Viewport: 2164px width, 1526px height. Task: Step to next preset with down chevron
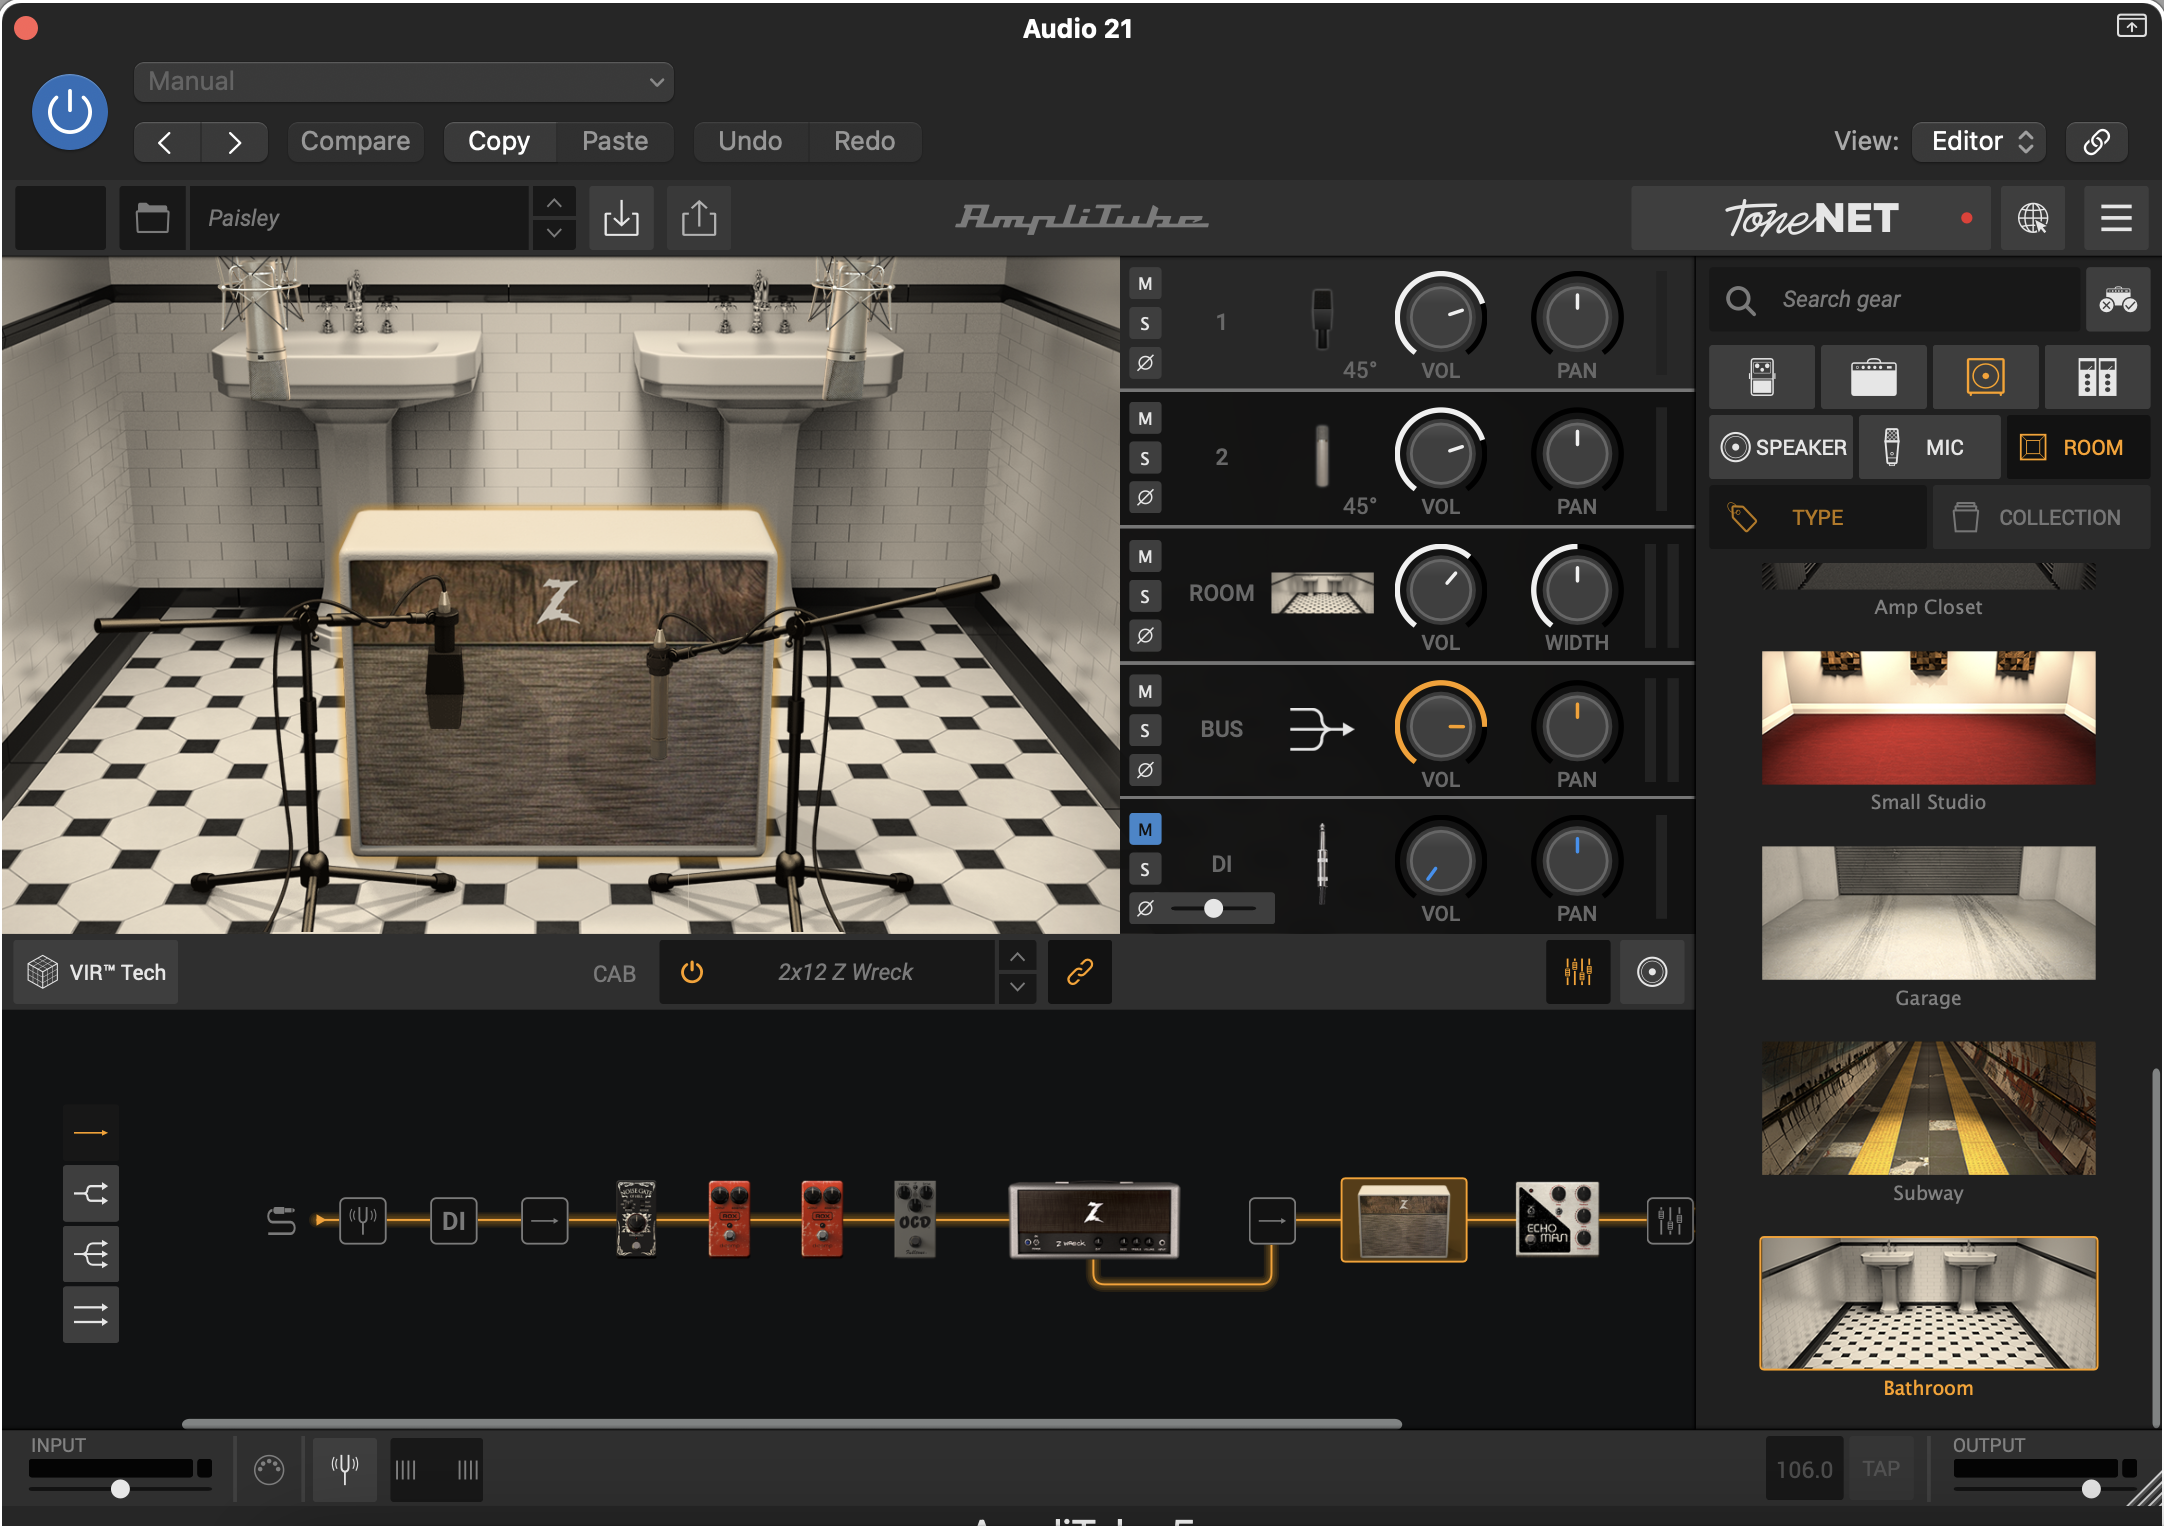pyautogui.click(x=554, y=233)
